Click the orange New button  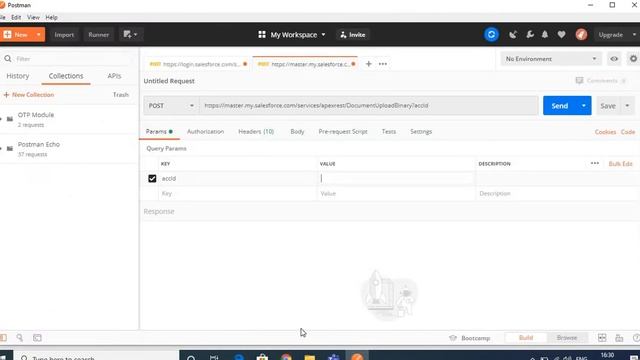17,35
